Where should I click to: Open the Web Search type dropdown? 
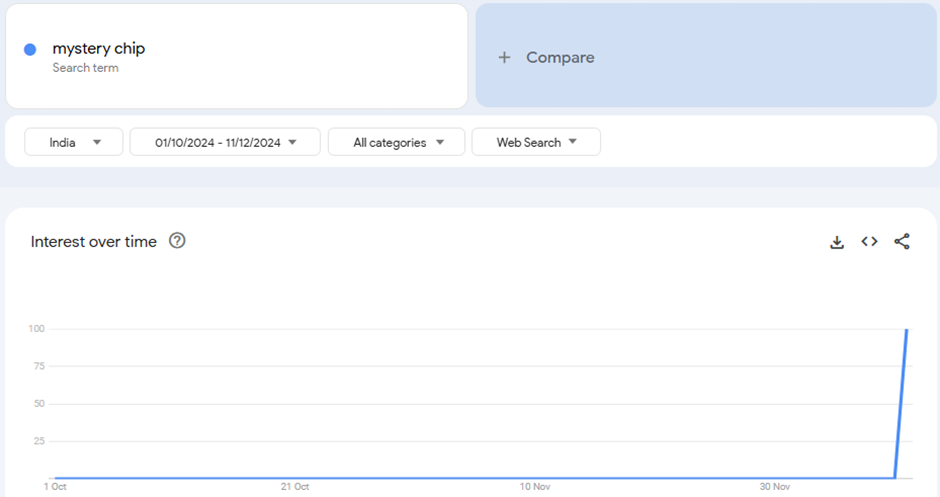(x=536, y=142)
